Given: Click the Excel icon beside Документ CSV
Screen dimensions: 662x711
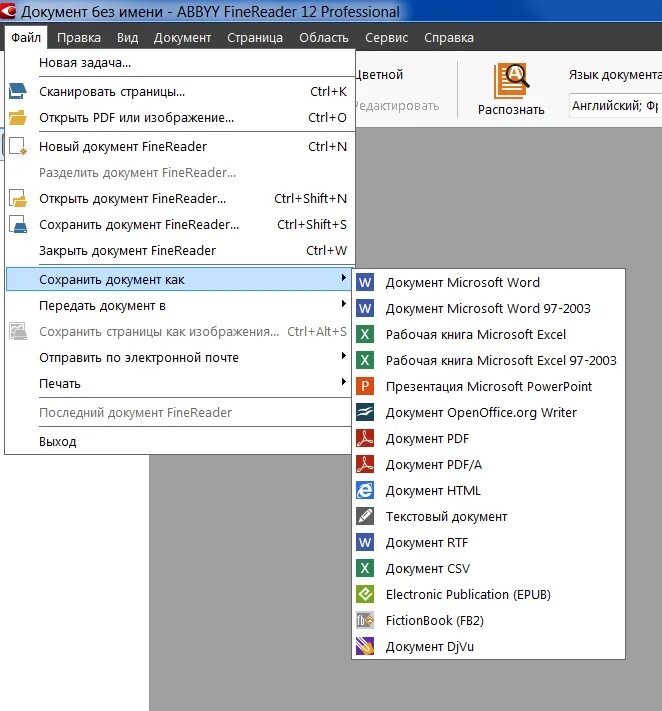Looking at the screenshot, I should 365,568.
